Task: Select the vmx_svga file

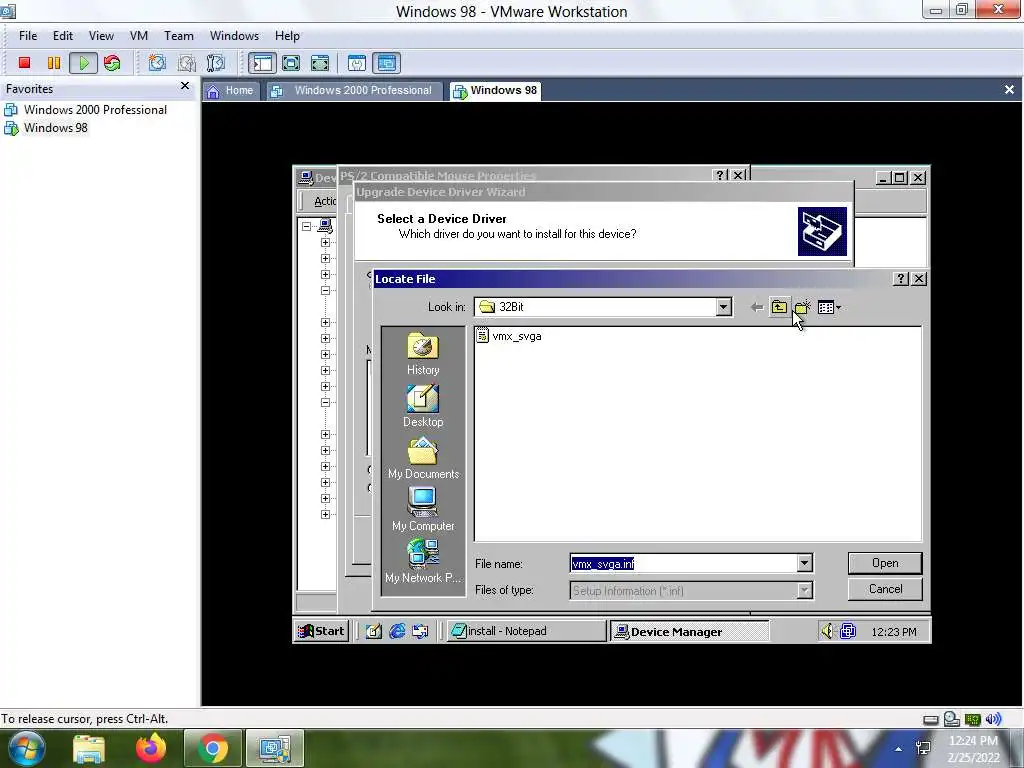Action: 509,336
